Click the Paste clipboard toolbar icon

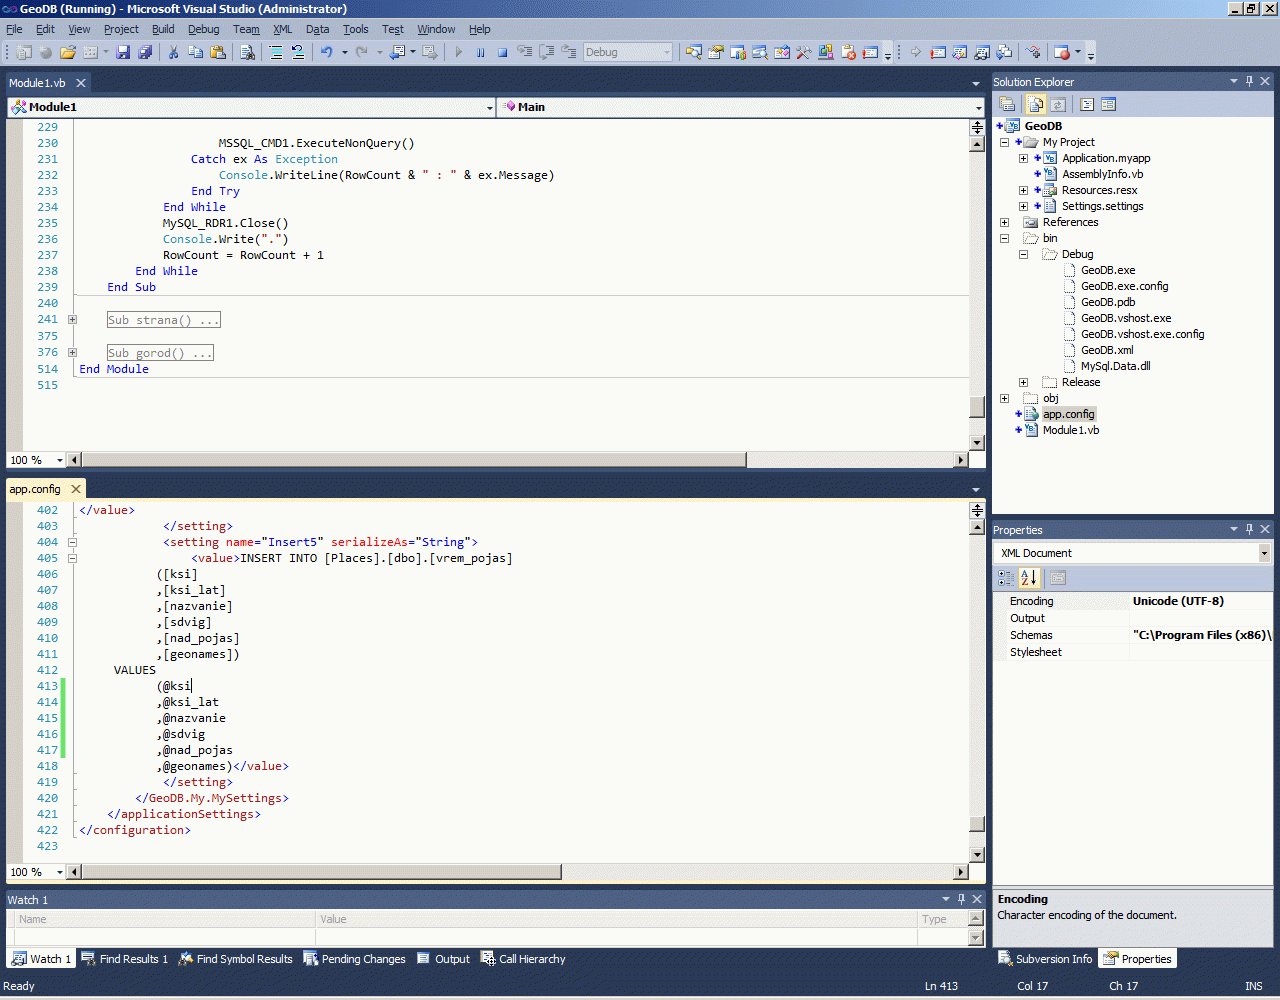(x=217, y=52)
